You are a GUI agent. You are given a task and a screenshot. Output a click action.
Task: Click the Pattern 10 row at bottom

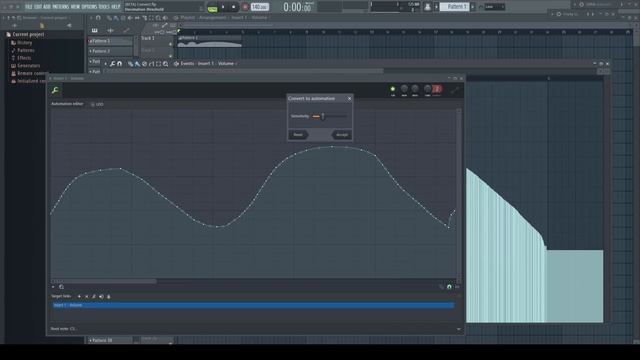tap(110, 340)
